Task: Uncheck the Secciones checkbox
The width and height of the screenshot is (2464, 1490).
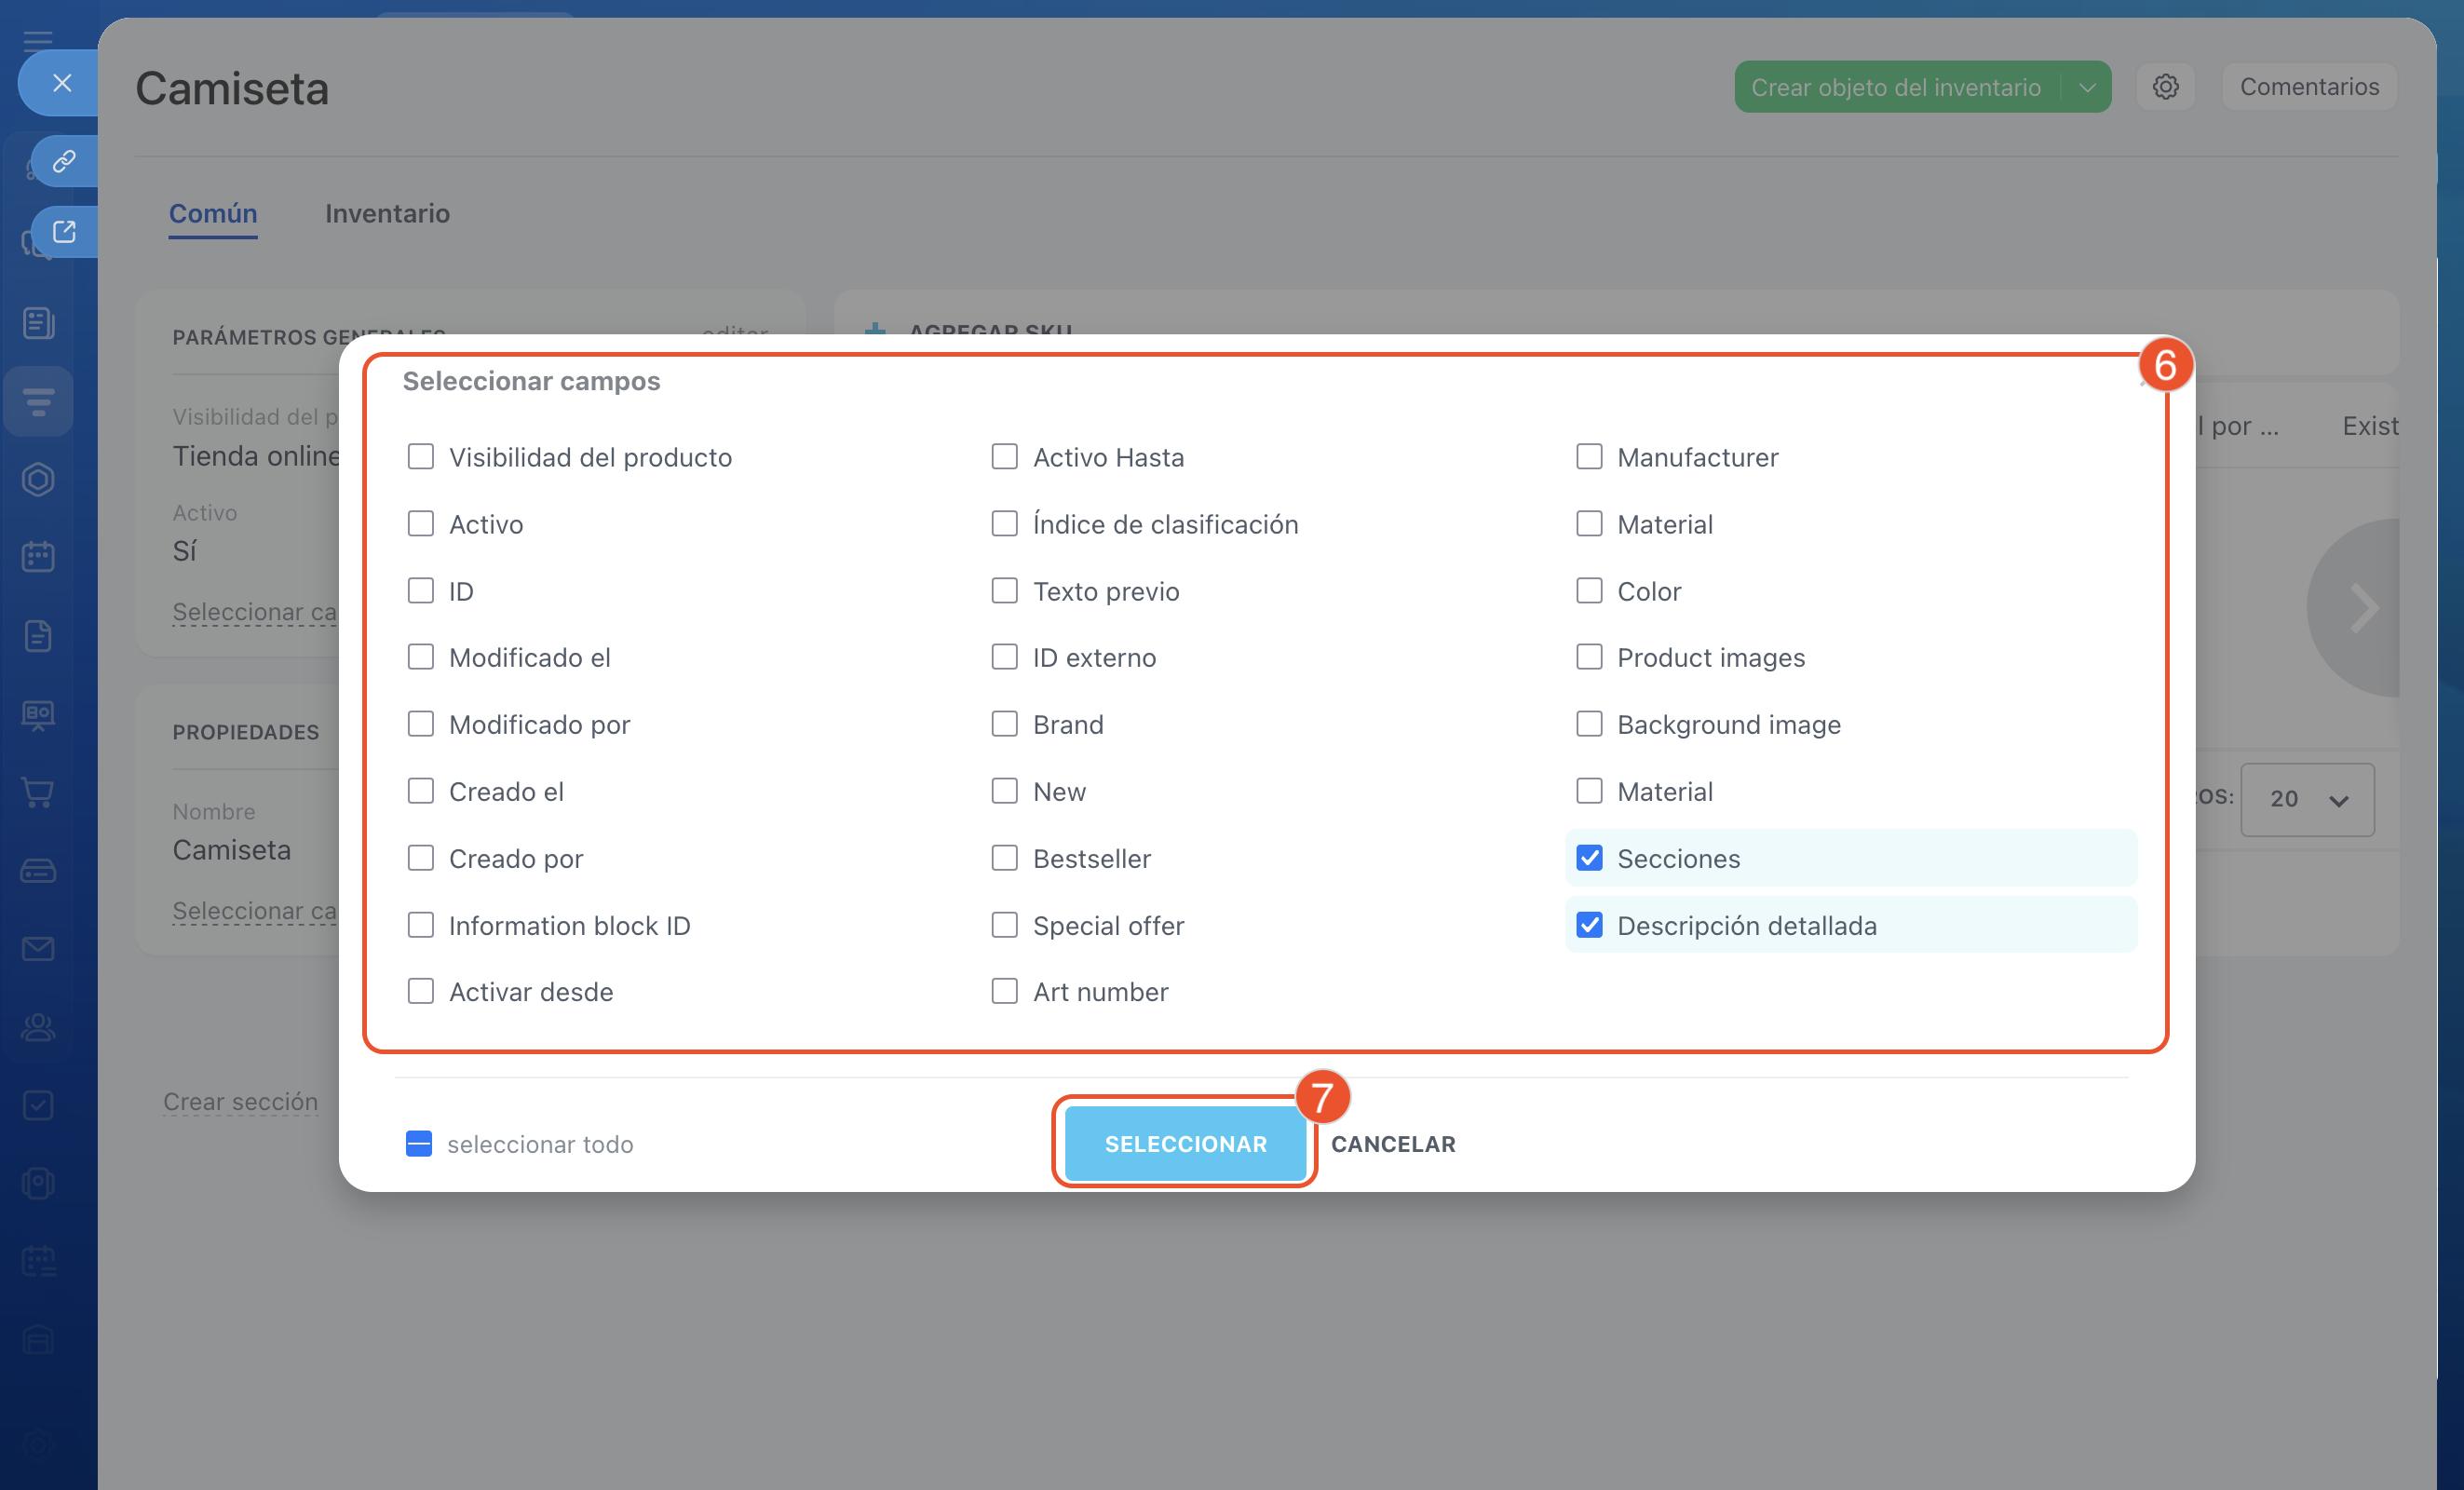Action: coord(1589,858)
